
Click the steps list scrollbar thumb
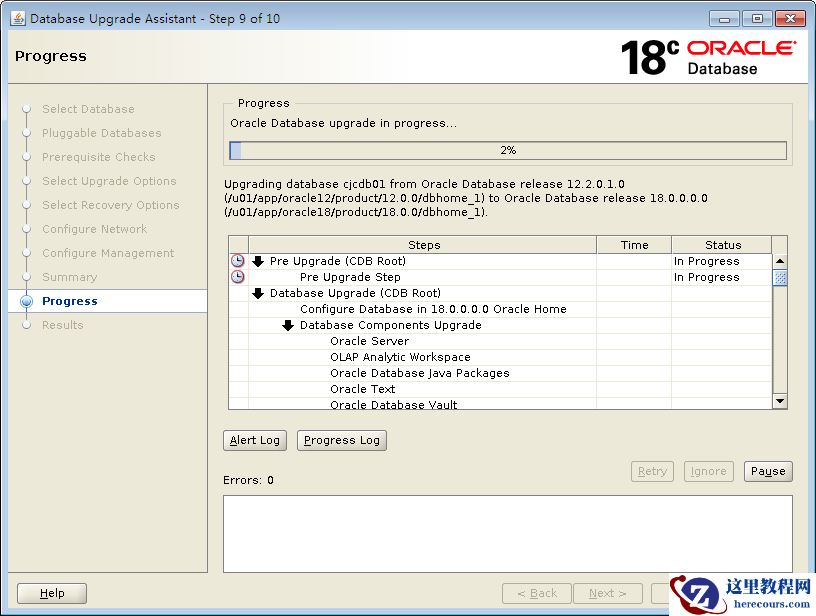point(780,277)
